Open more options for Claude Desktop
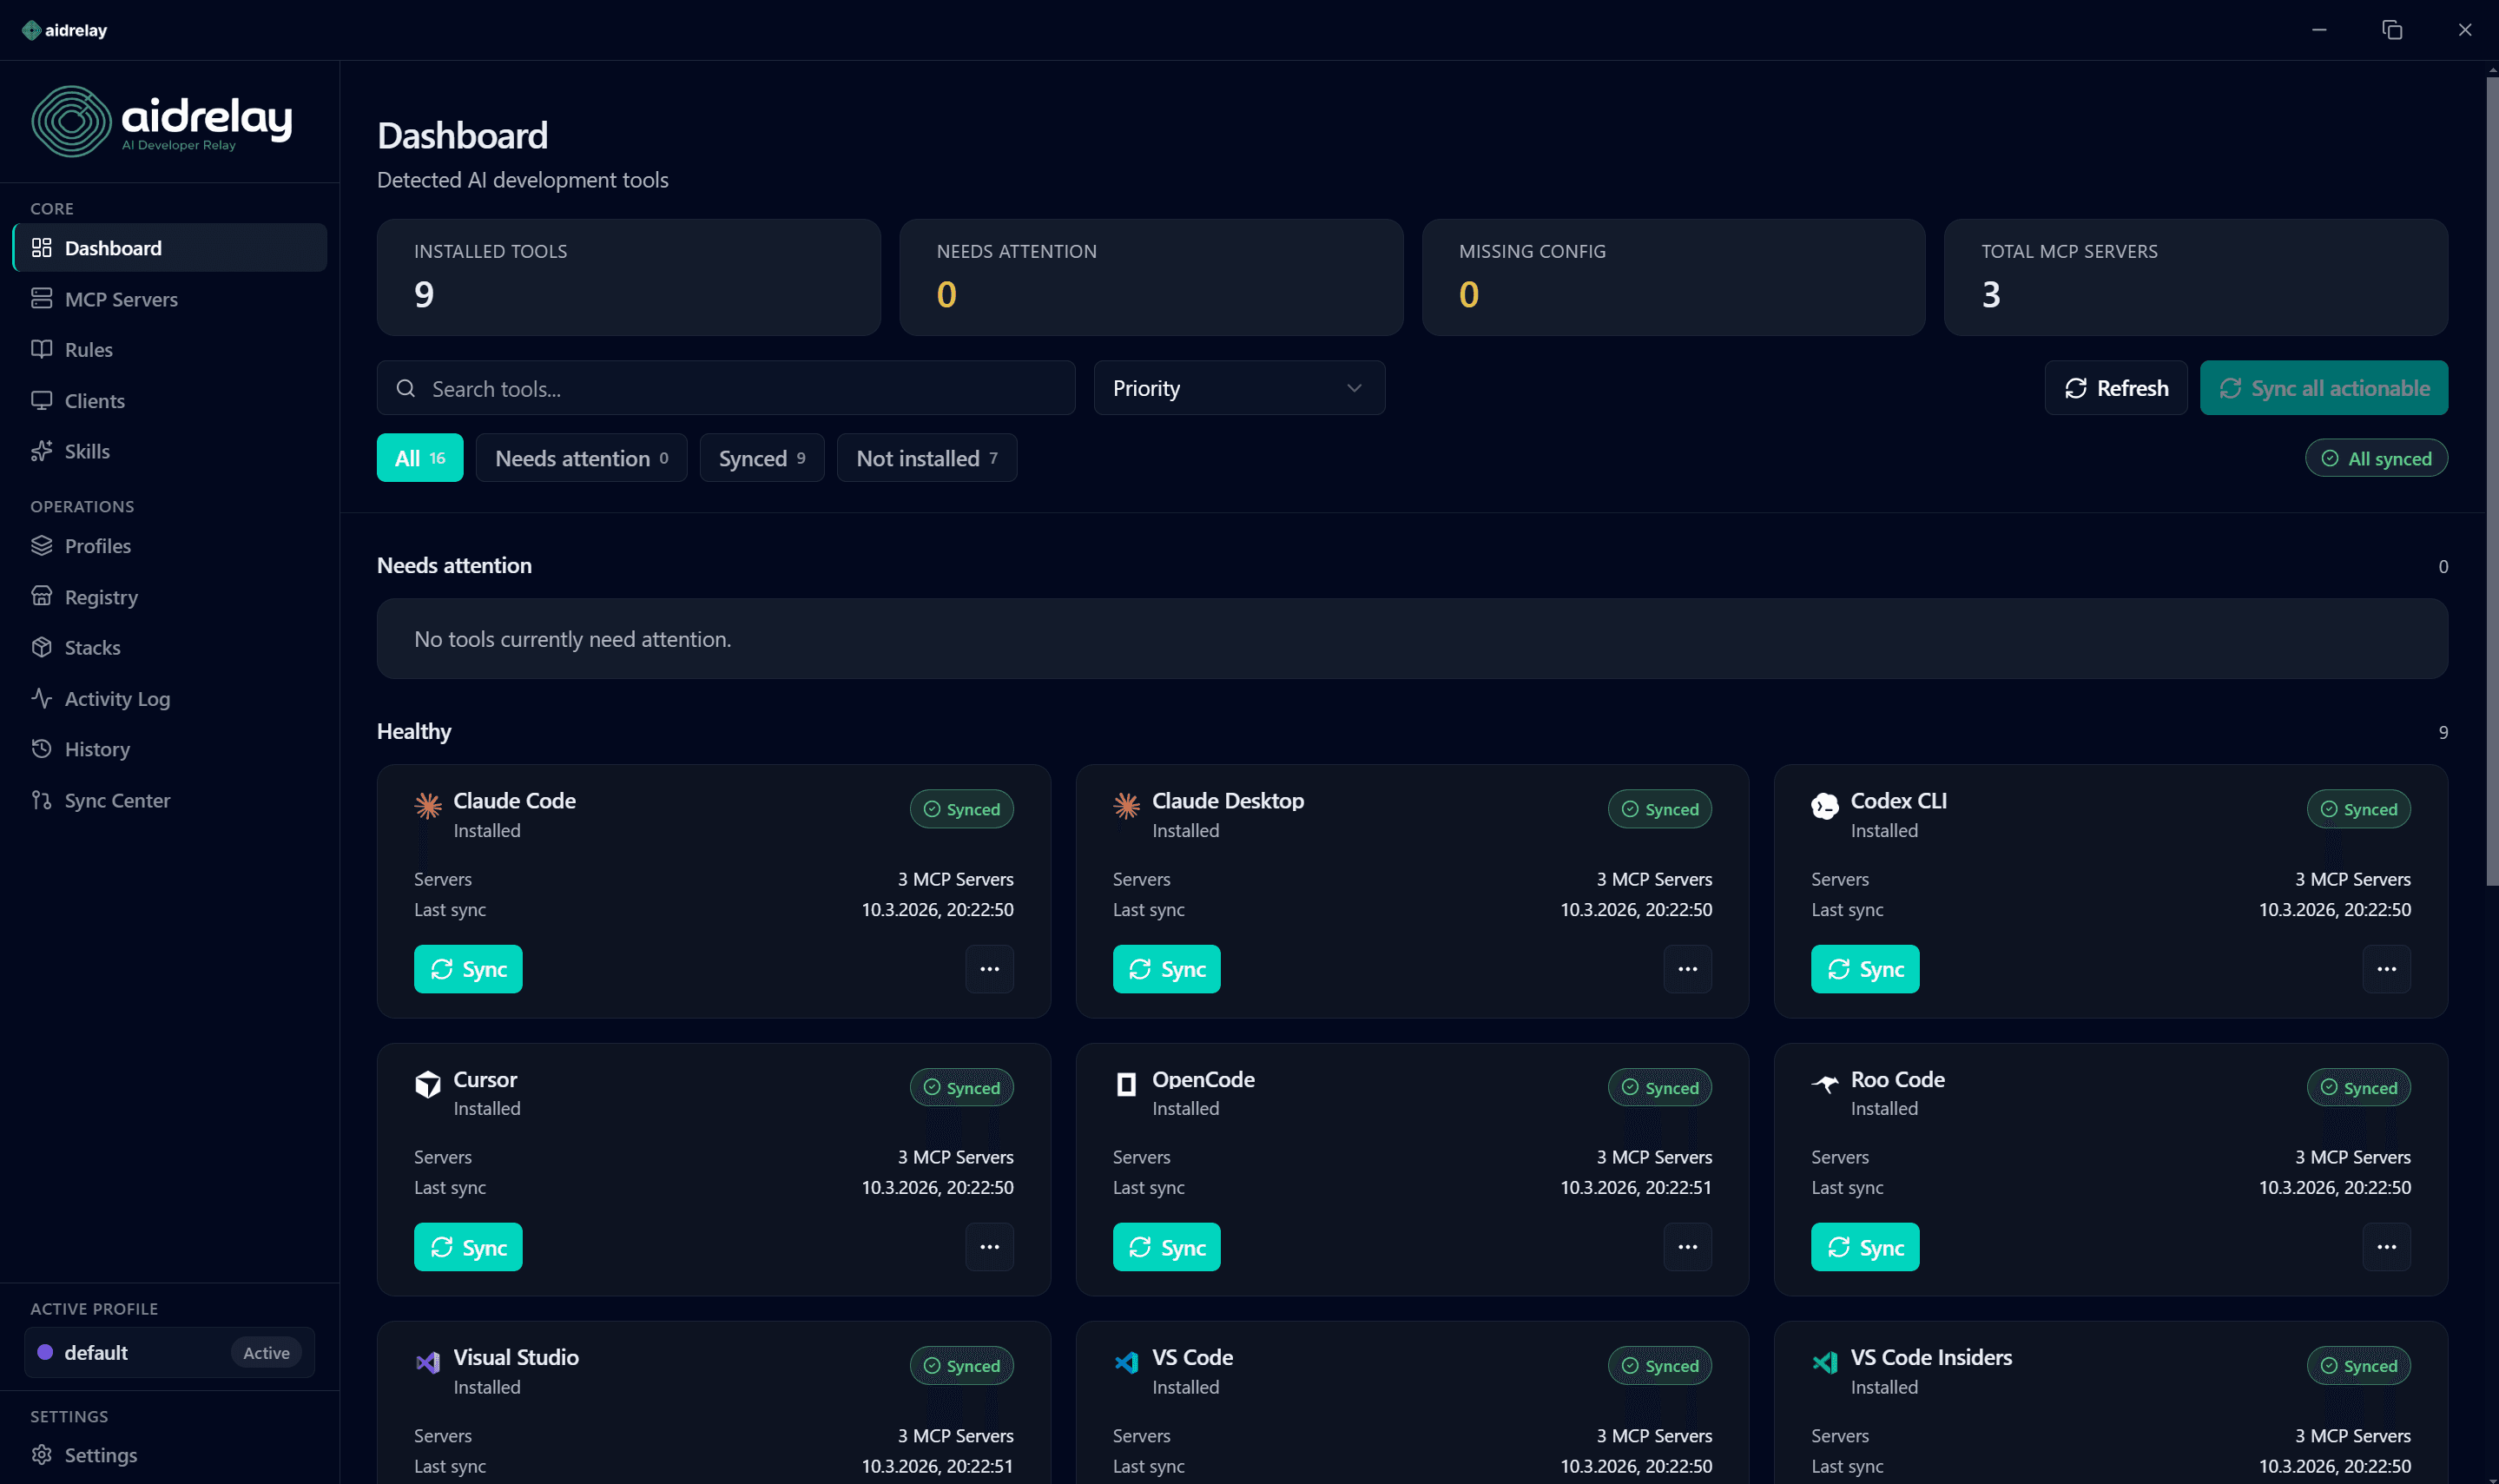 click(1688, 969)
